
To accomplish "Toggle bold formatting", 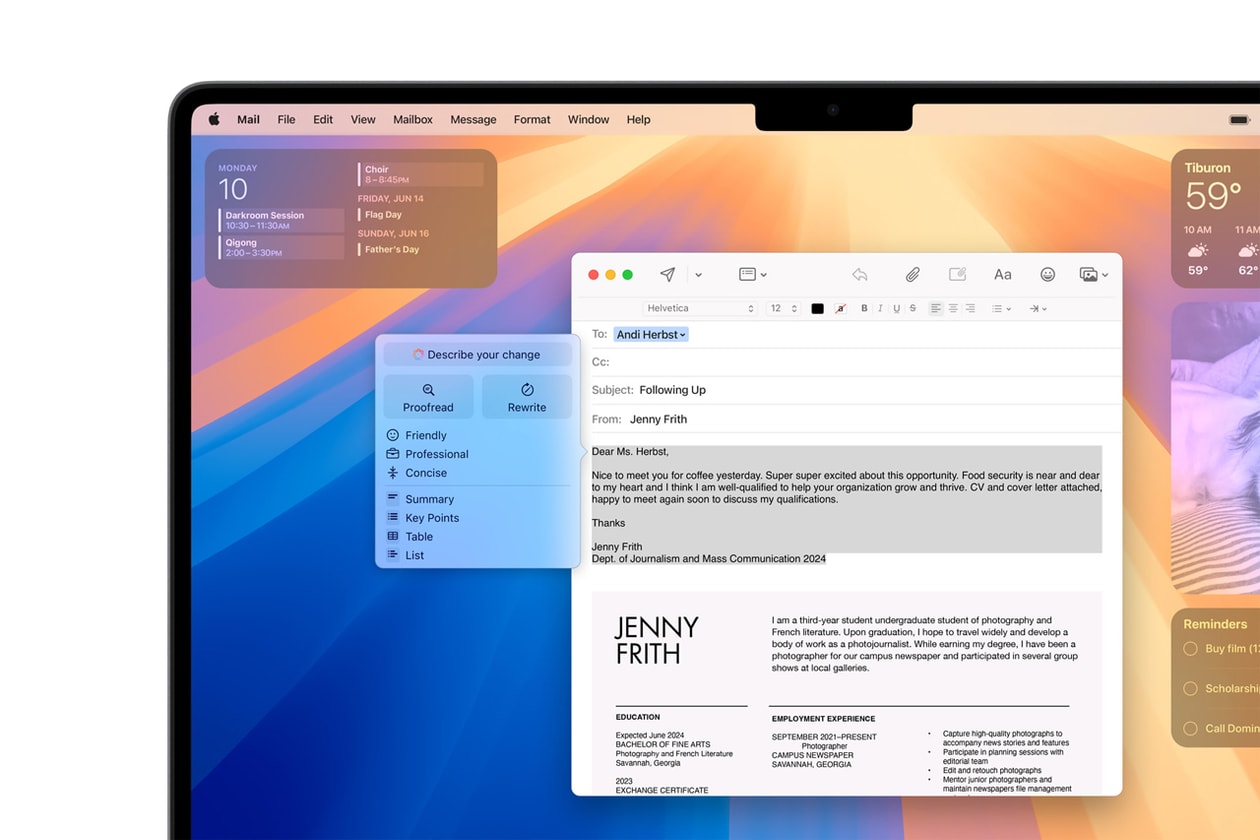I will (864, 308).
